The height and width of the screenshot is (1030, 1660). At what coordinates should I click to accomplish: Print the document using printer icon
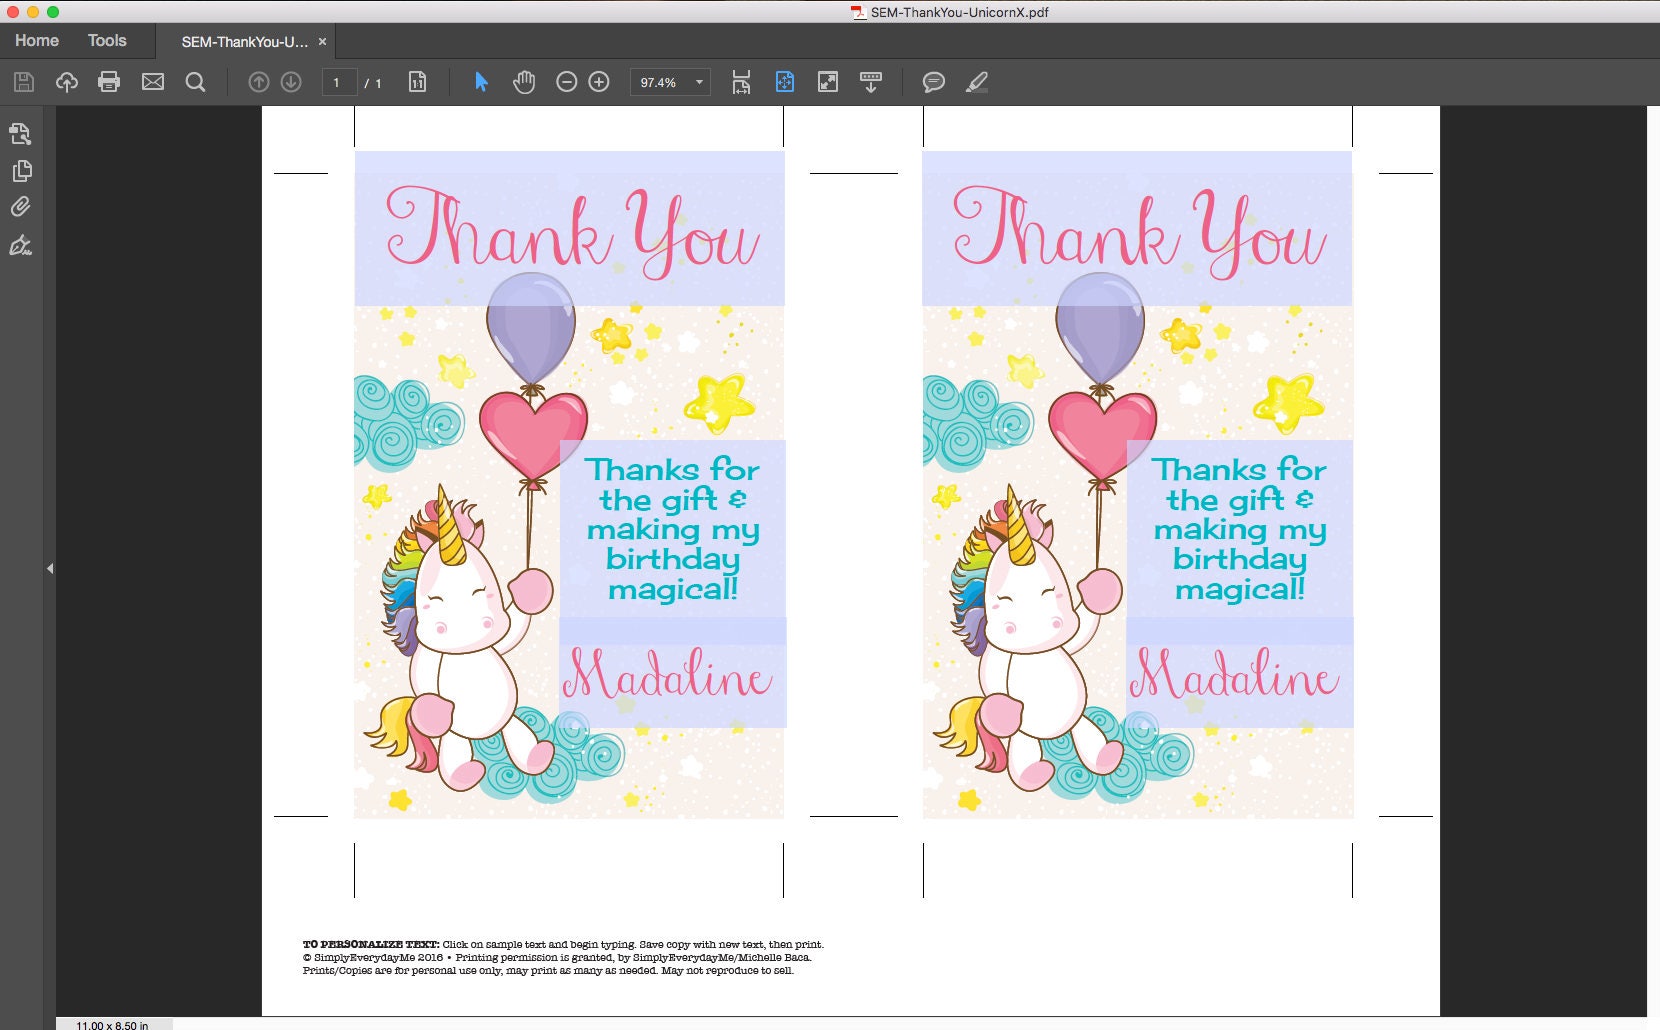[109, 82]
